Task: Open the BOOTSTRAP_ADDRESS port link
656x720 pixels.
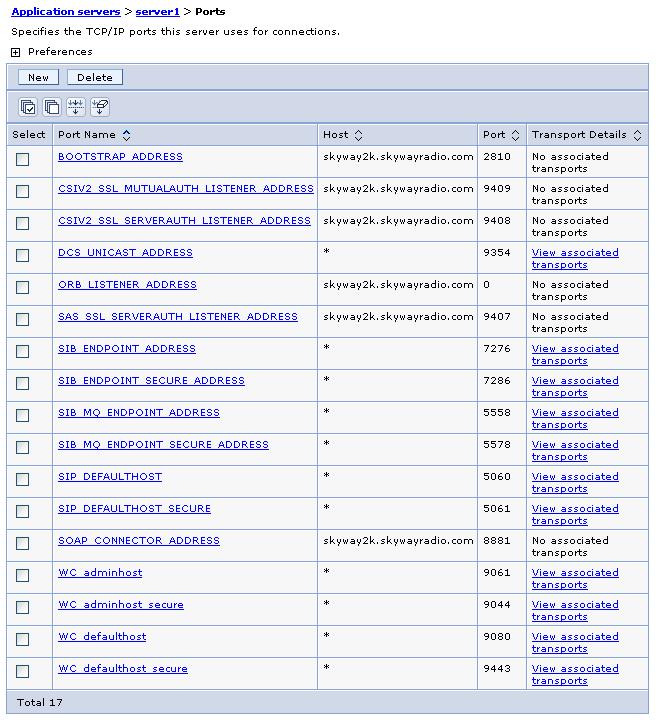Action: point(120,157)
